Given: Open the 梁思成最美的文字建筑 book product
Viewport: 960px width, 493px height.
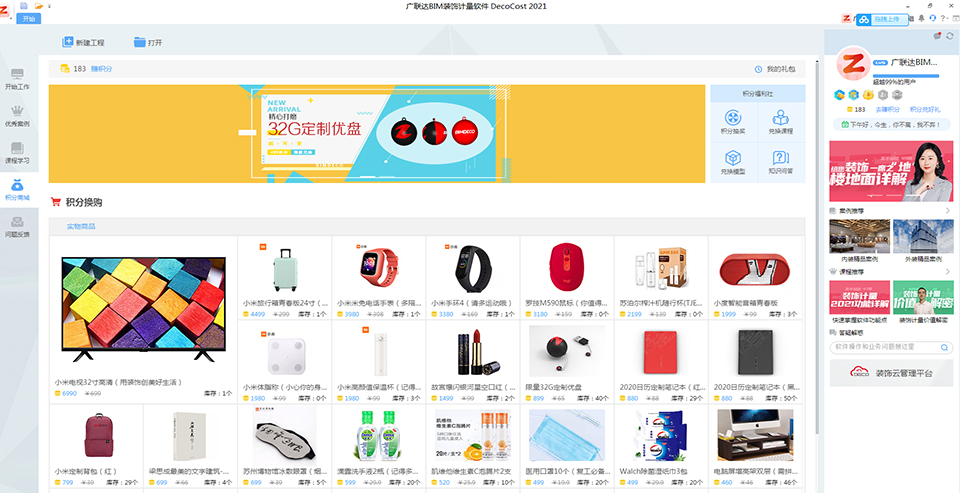Looking at the screenshot, I should [190, 446].
